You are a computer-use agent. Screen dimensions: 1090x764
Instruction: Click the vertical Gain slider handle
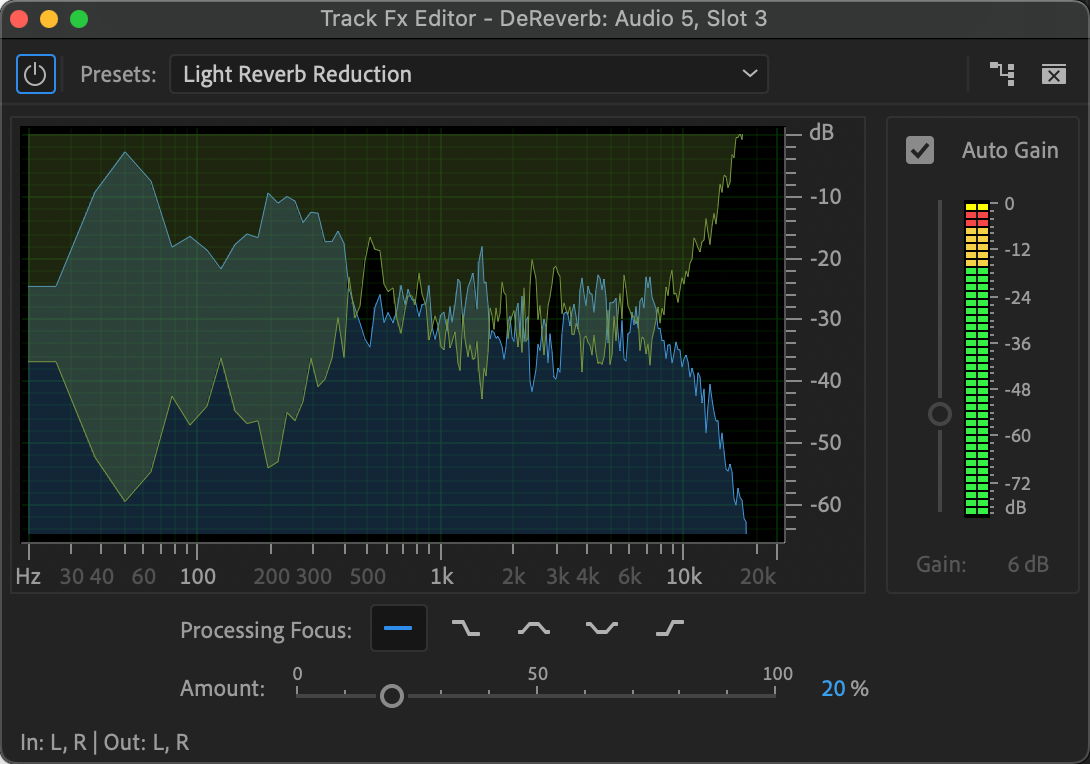[x=940, y=414]
